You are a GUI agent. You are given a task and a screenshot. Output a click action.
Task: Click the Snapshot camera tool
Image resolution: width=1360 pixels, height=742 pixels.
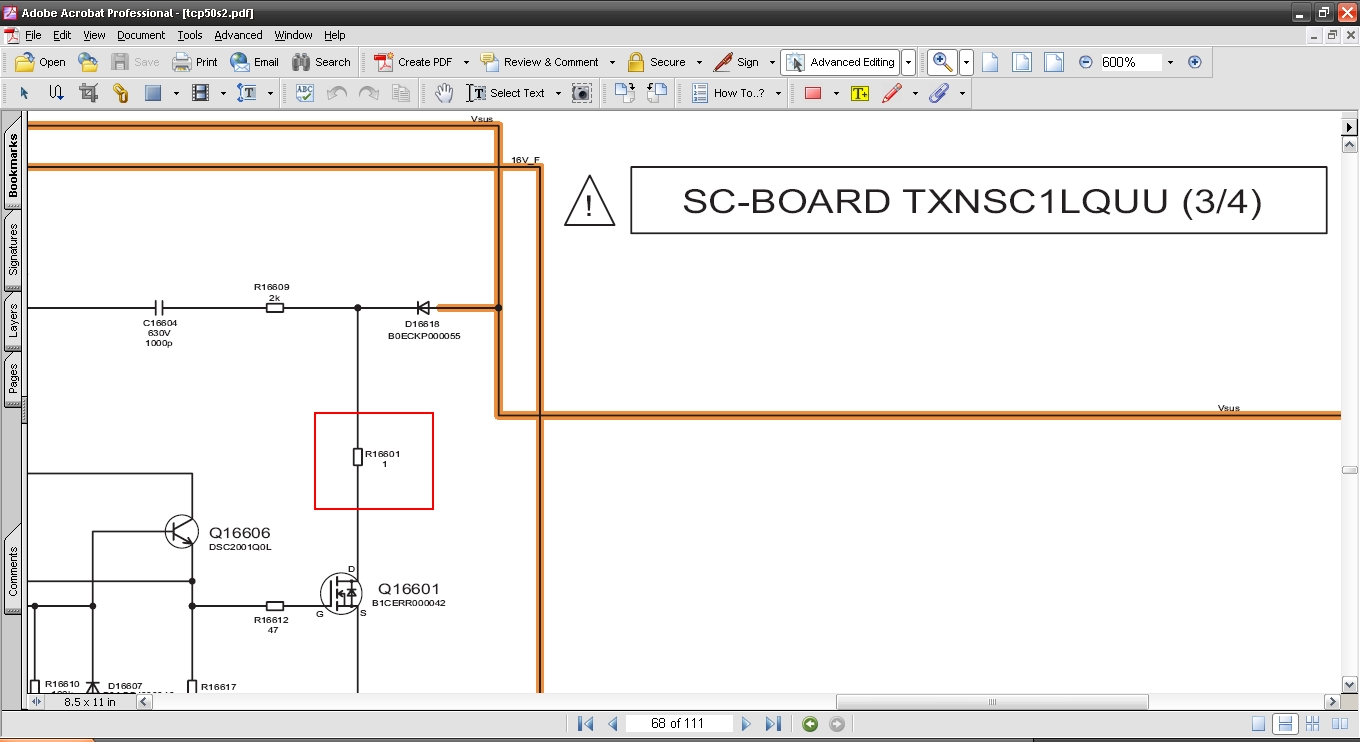point(581,93)
